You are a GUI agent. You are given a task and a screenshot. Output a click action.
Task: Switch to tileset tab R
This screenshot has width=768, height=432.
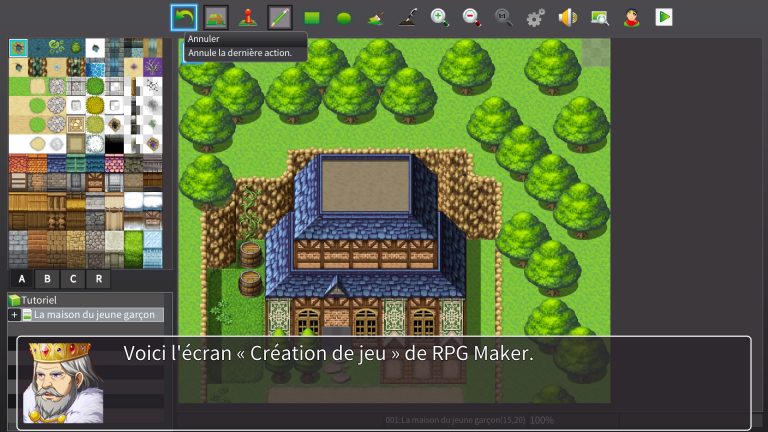(98, 279)
